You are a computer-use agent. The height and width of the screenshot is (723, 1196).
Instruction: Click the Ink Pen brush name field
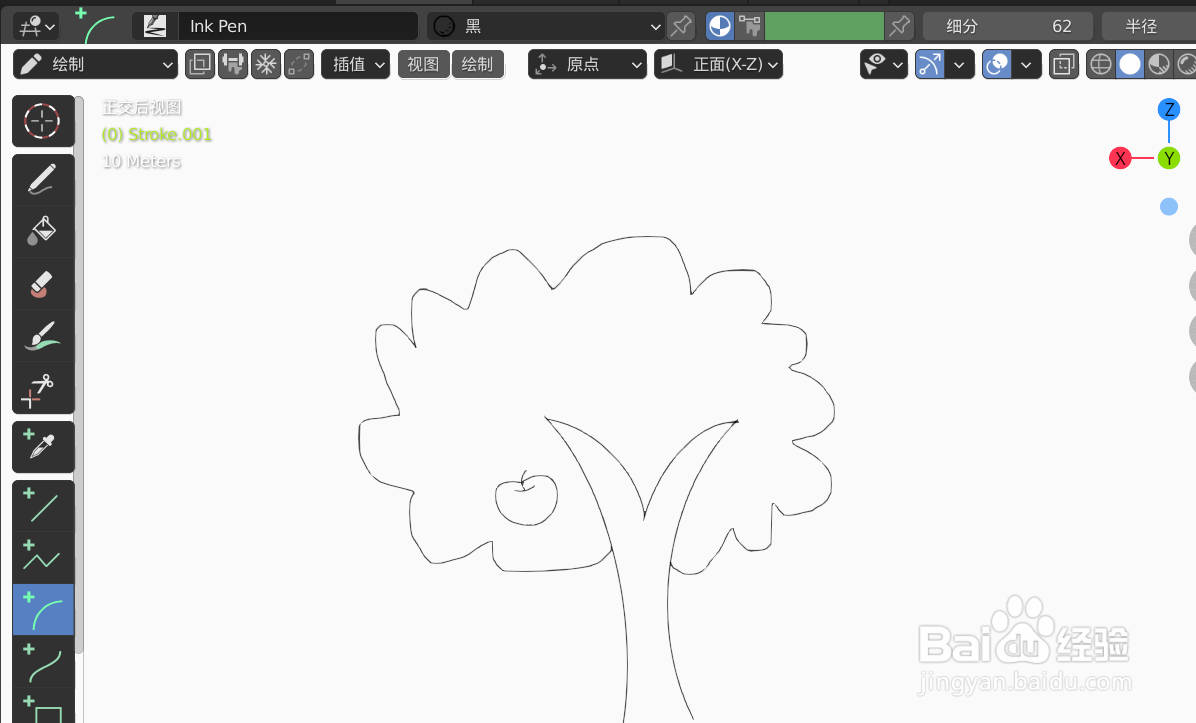(x=298, y=26)
